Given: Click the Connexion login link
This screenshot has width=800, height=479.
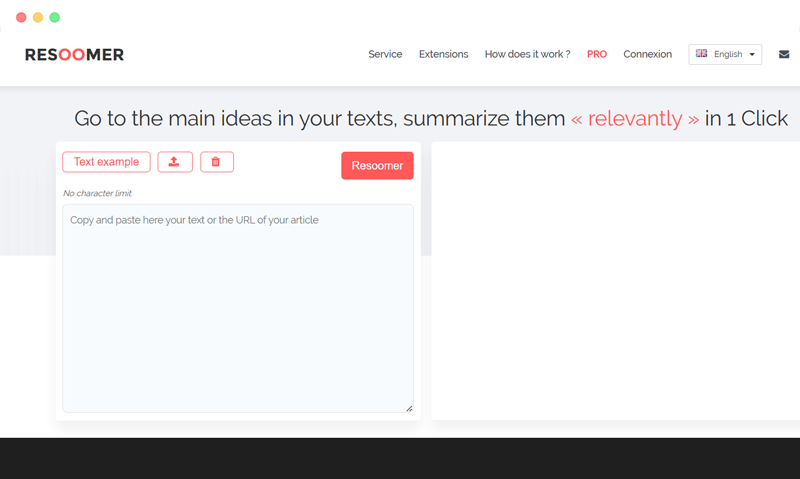Looking at the screenshot, I should pyautogui.click(x=647, y=54).
